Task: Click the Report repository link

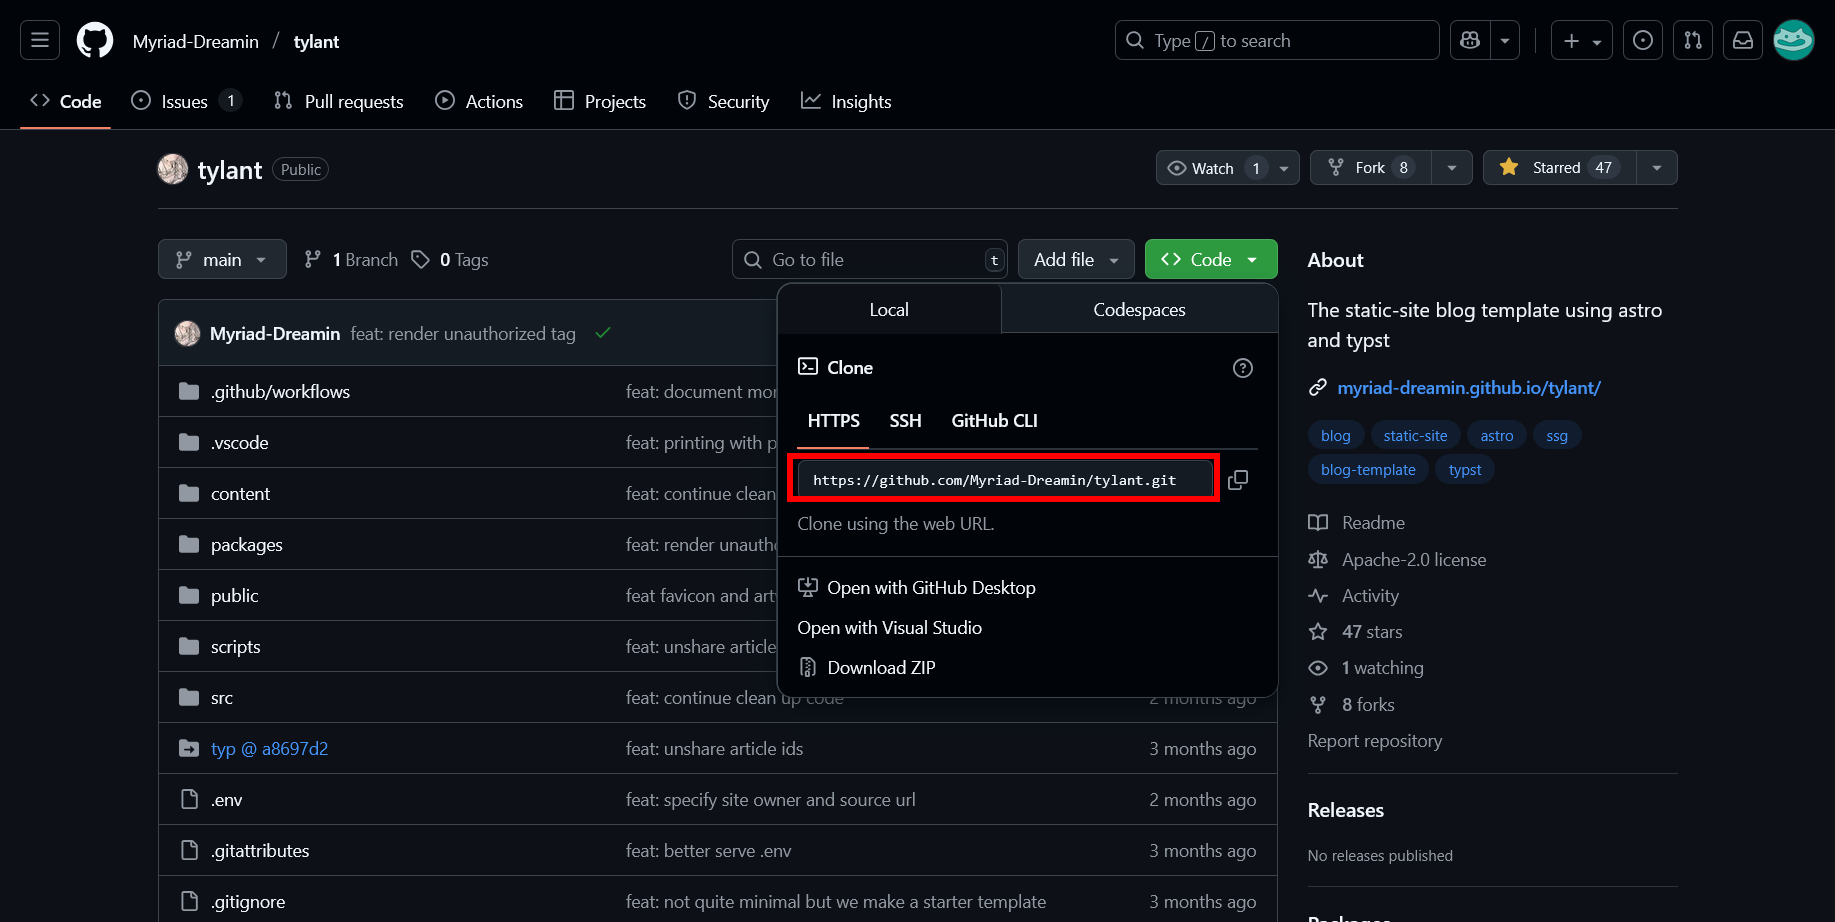Action: [1374, 740]
